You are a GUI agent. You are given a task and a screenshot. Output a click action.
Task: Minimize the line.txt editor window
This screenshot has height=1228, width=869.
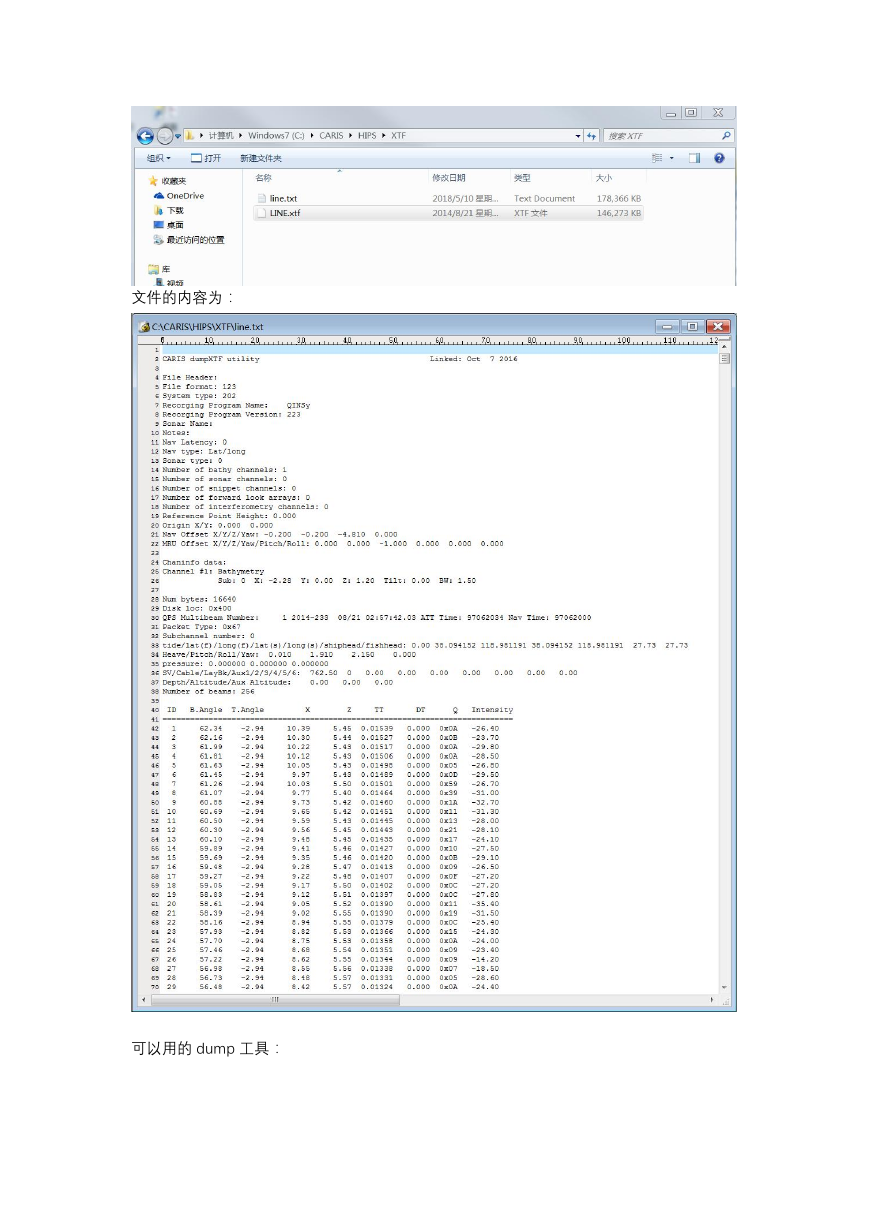pyautogui.click(x=667, y=326)
